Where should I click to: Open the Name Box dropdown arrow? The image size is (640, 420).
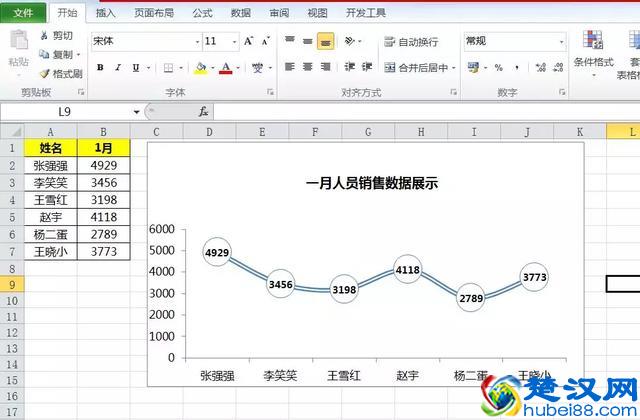(136, 112)
